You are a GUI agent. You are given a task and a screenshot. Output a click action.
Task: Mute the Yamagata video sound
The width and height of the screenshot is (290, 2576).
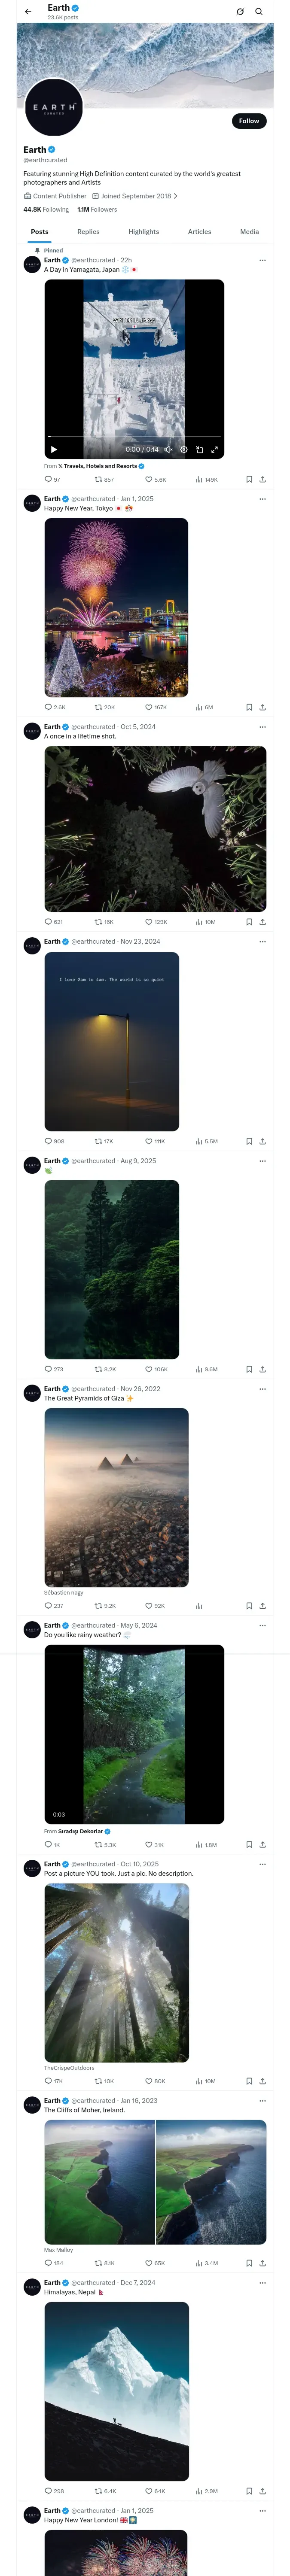[169, 450]
